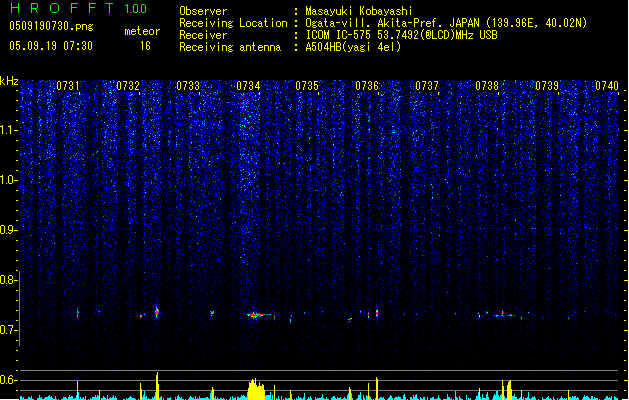The width and height of the screenshot is (629, 400).
Task: Click the meteor count value 16
Action: point(145,46)
